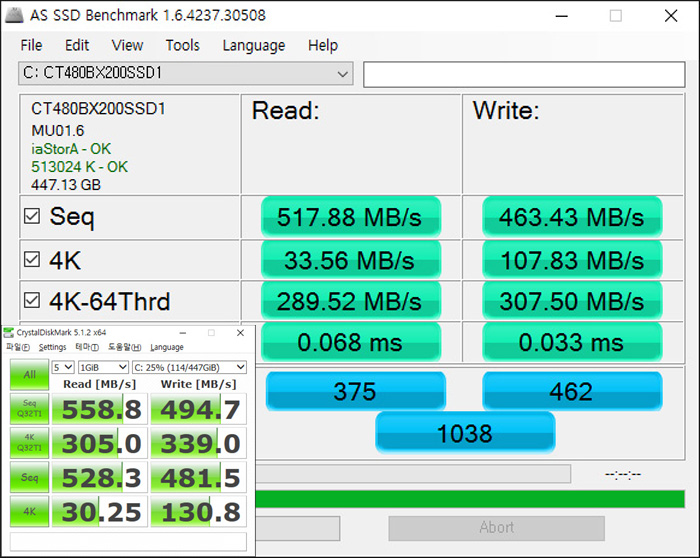Click the Seq read result 517.88 MB/s

click(x=351, y=217)
